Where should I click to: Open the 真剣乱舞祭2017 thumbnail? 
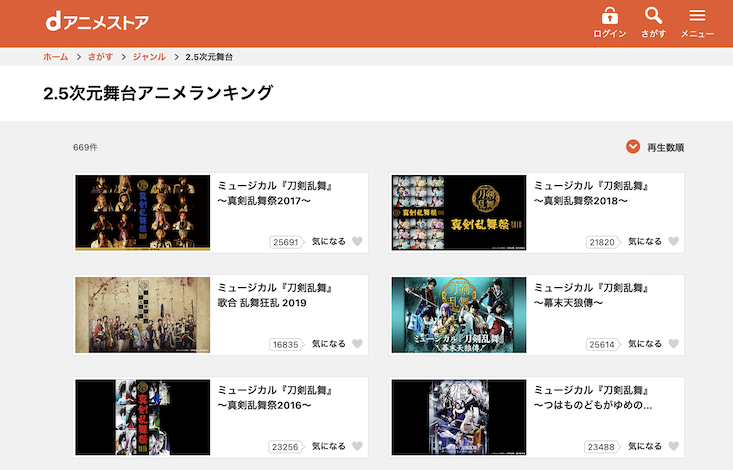[143, 213]
